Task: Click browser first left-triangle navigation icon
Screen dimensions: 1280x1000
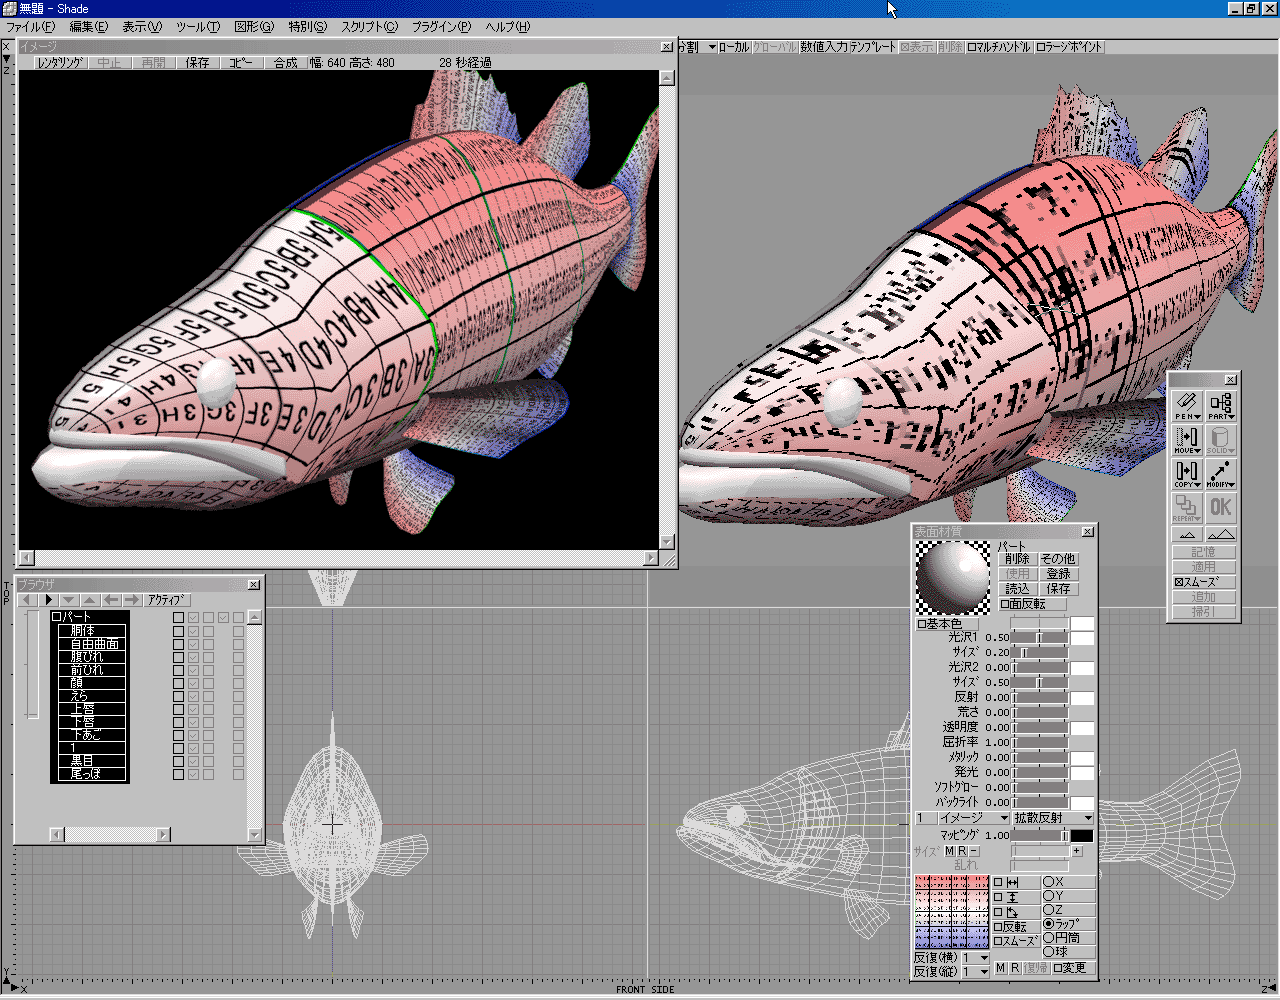Action: [x=27, y=600]
